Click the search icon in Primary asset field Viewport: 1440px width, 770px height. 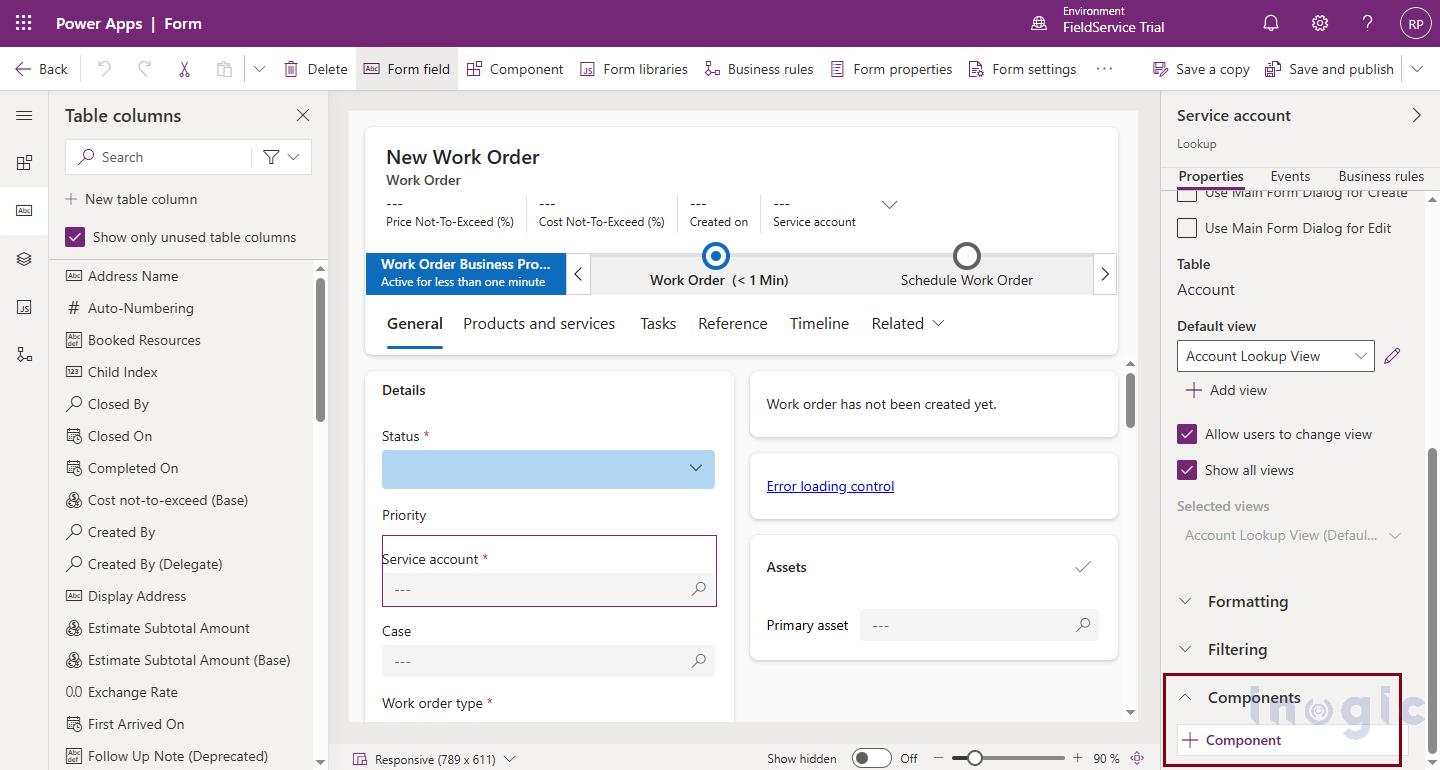1083,625
